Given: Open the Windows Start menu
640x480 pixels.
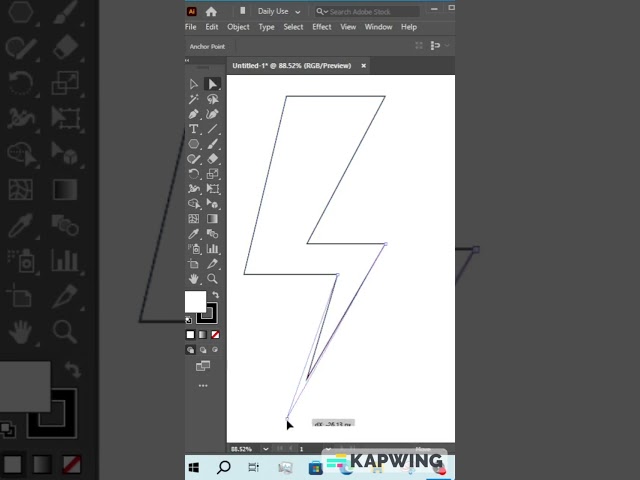Looking at the screenshot, I should coord(194,467).
